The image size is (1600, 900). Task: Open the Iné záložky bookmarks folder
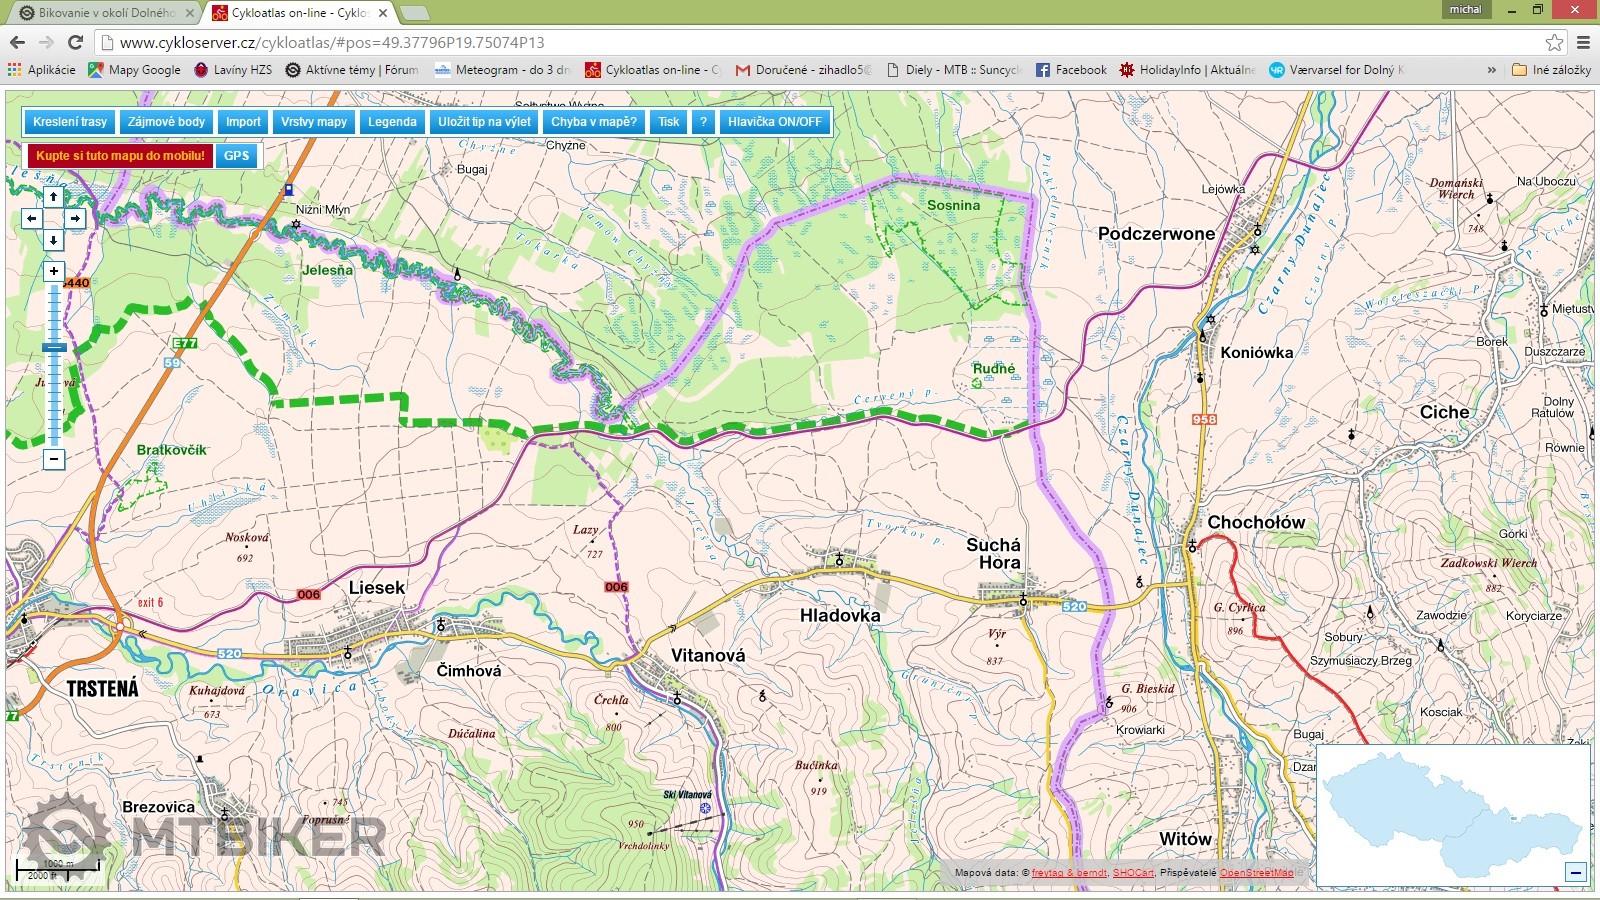[1551, 70]
